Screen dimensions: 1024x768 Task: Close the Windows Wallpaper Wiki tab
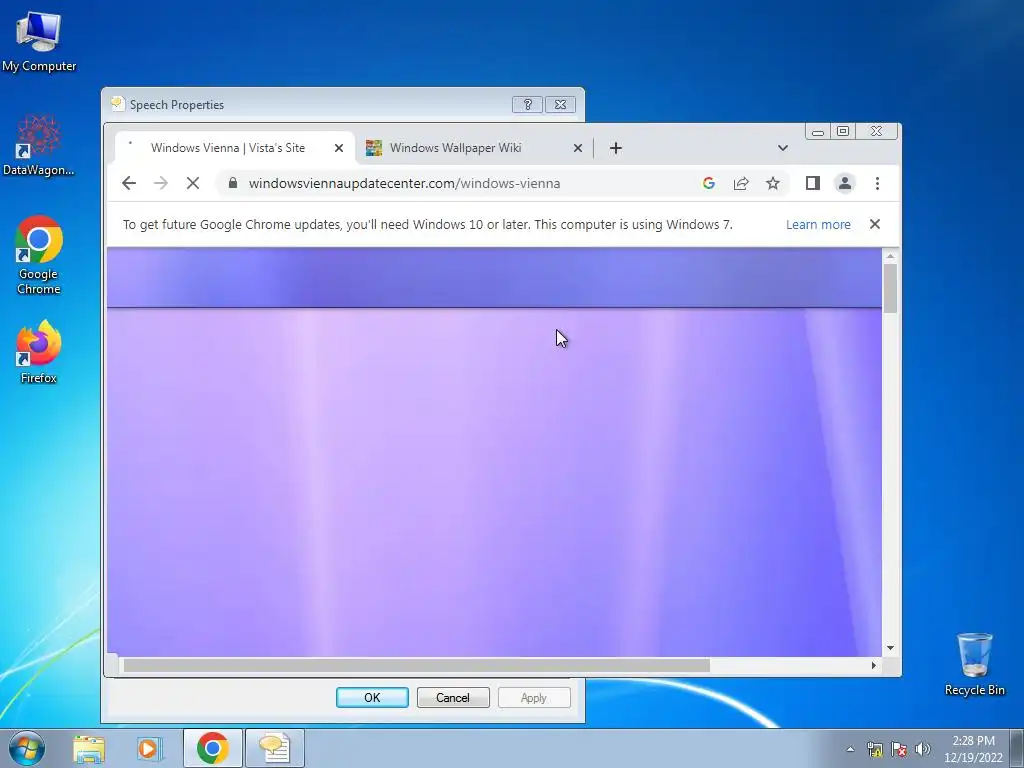(577, 148)
